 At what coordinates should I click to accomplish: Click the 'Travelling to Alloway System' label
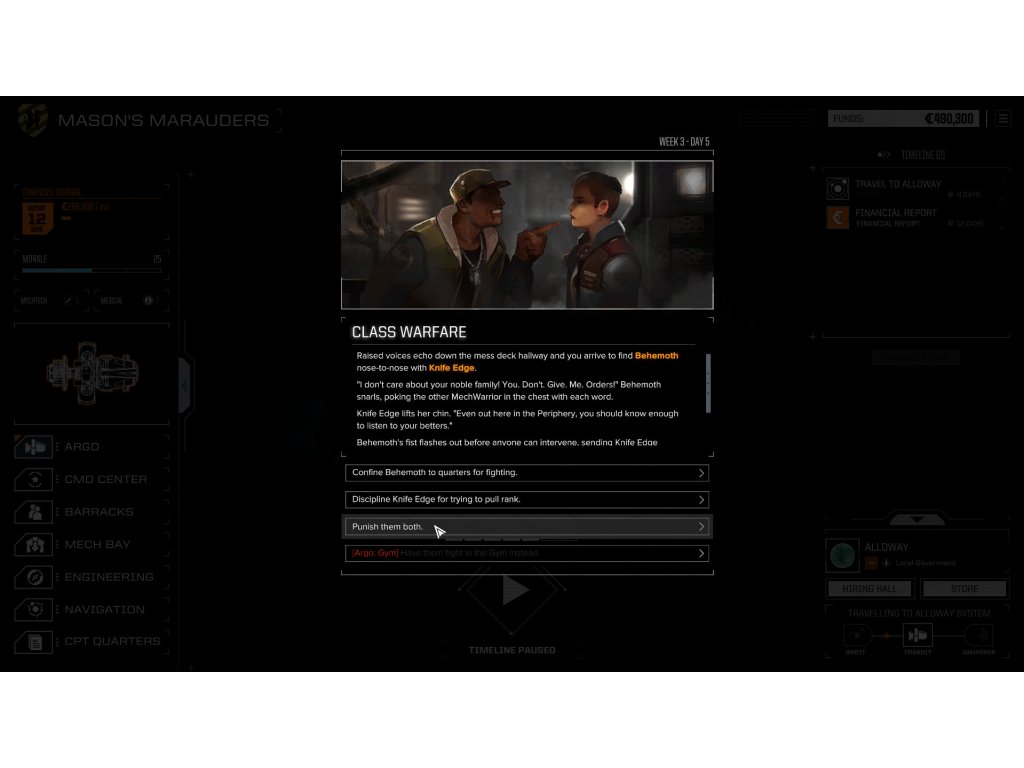(x=919, y=613)
